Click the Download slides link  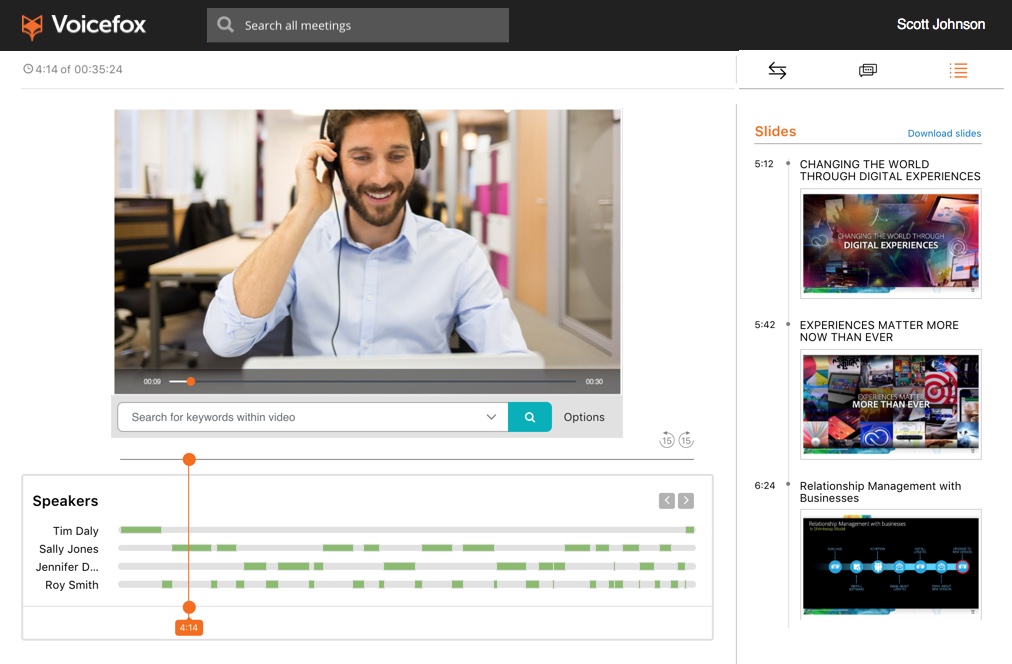[944, 133]
